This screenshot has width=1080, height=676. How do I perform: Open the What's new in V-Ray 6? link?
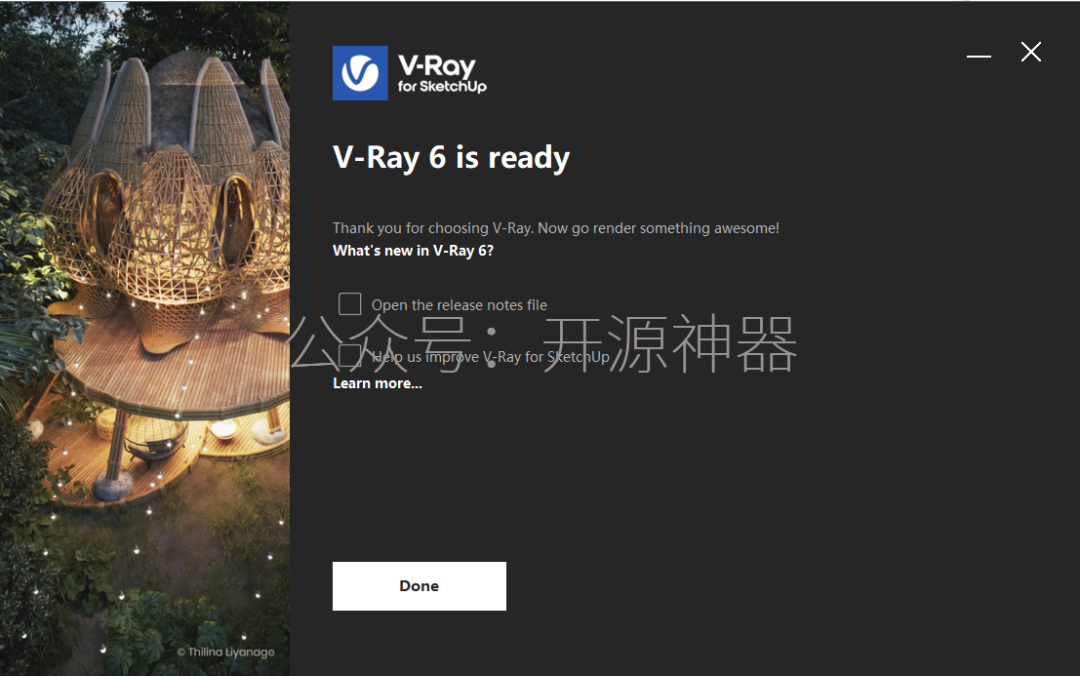413,251
